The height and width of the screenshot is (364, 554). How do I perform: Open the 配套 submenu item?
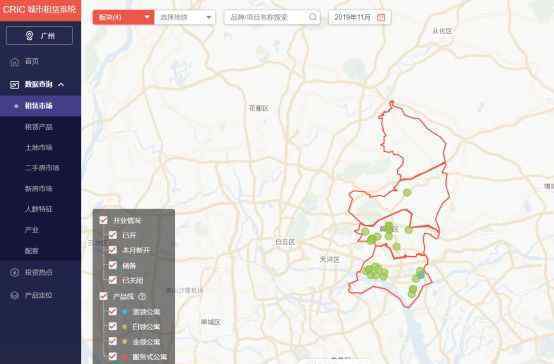pos(32,251)
